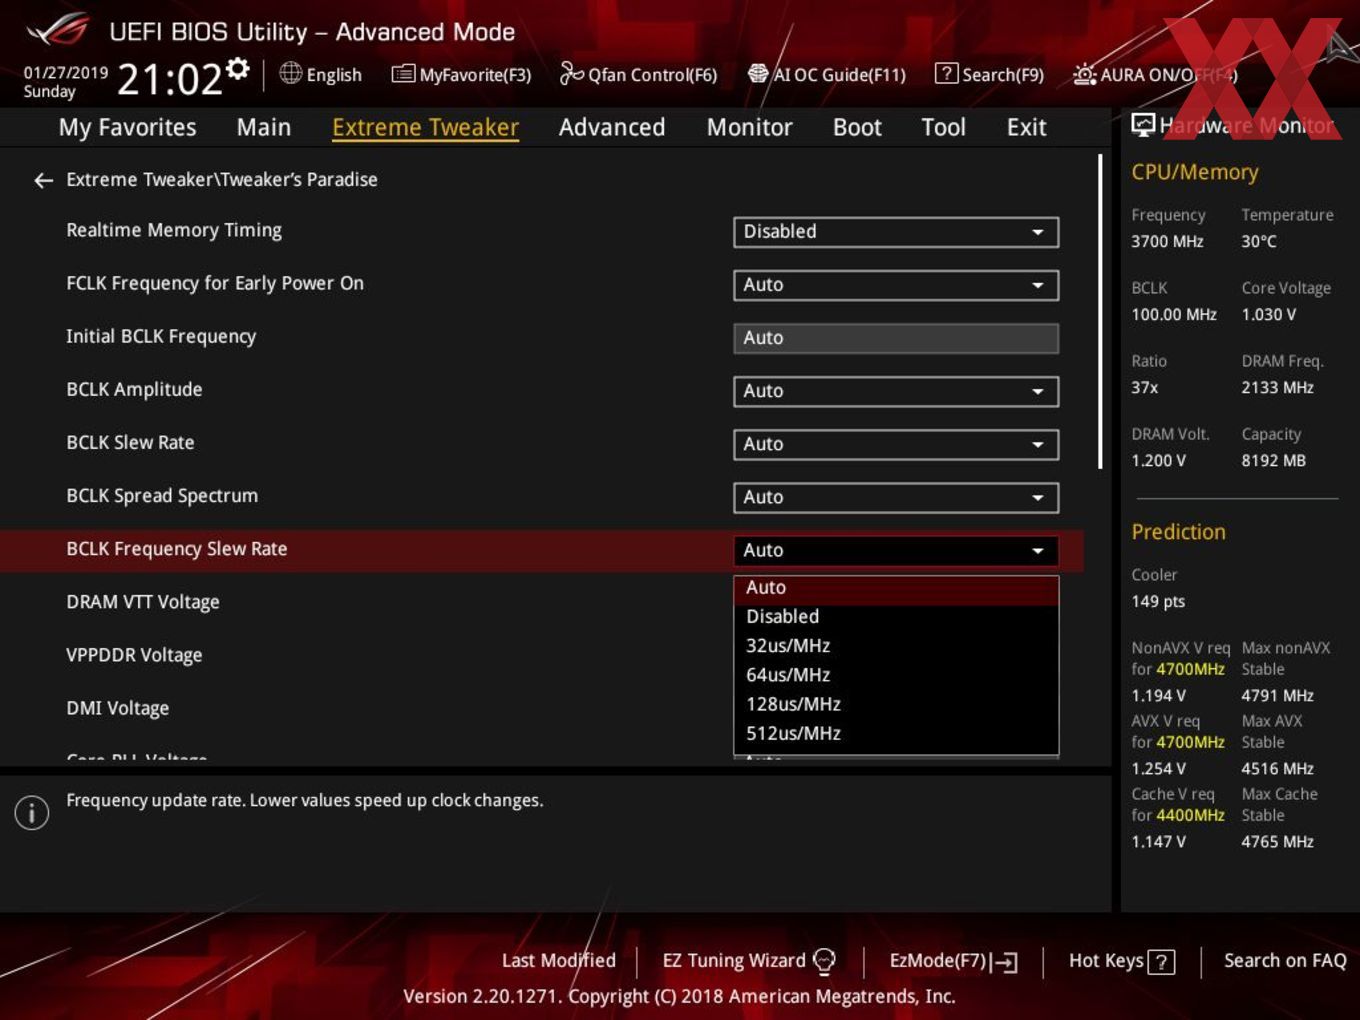This screenshot has width=1360, height=1020.
Task: Click the 149 pts cooler score
Action: pyautogui.click(x=1158, y=601)
